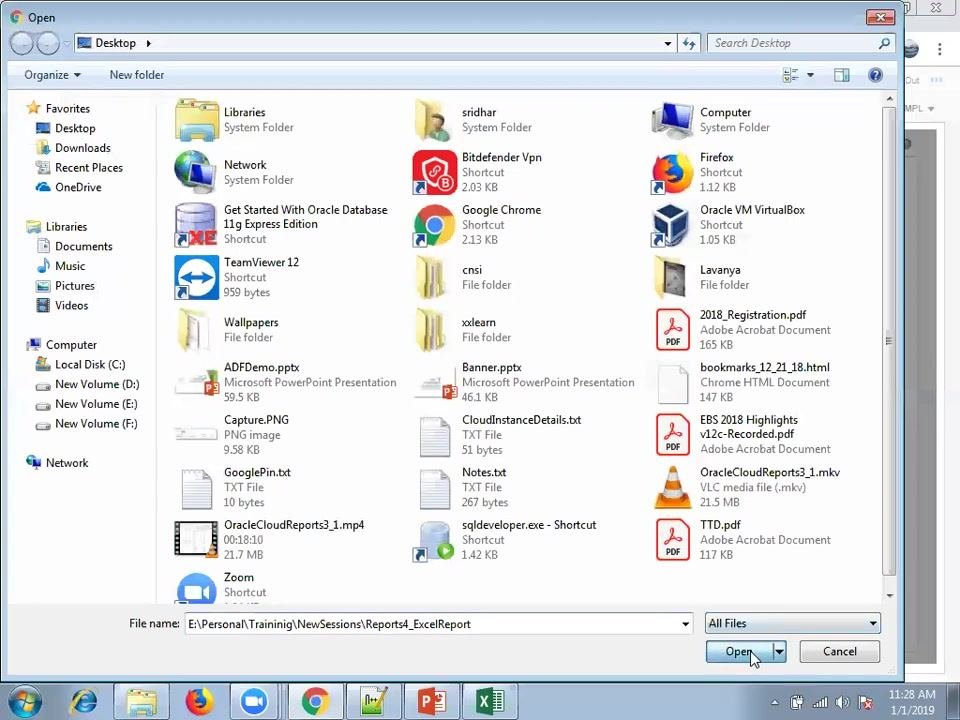The width and height of the screenshot is (960, 720).
Task: Select the TTD.pdf document icon
Action: [672, 540]
